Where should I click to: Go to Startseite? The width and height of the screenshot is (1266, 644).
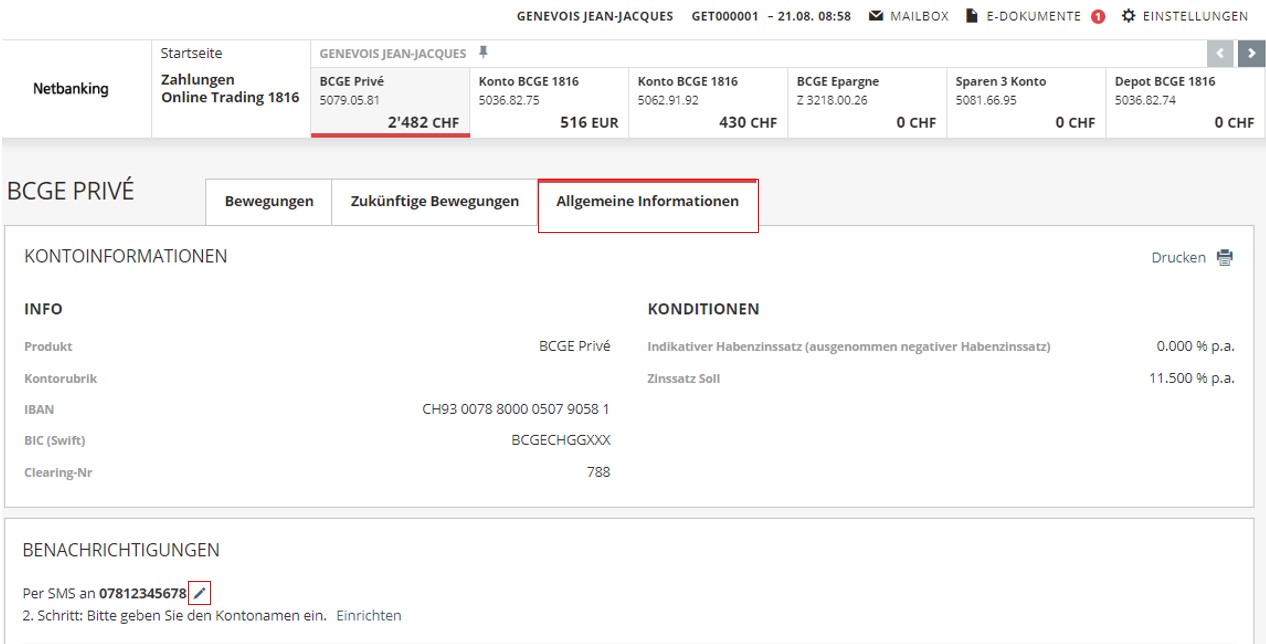click(191, 53)
